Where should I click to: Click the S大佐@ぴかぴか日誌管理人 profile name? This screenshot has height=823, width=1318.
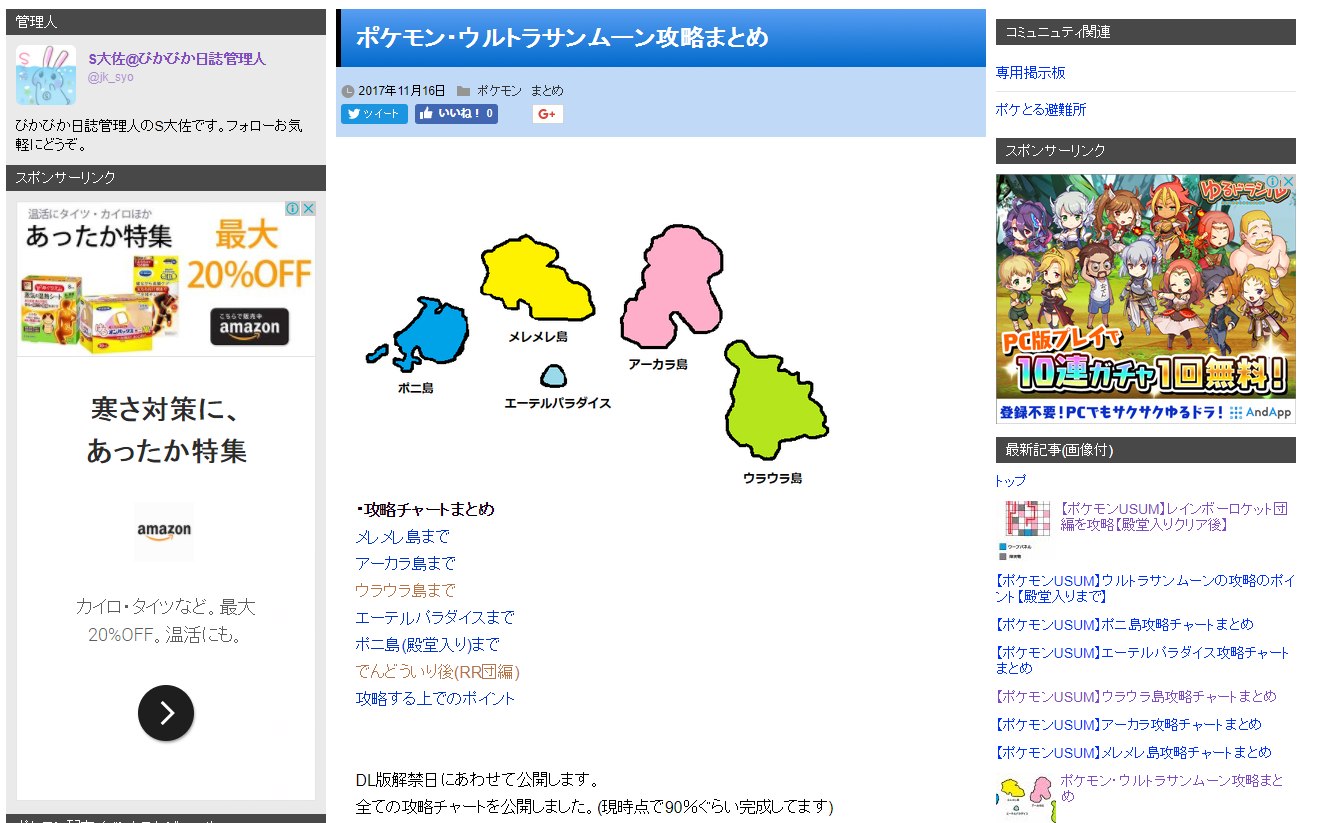[177, 59]
